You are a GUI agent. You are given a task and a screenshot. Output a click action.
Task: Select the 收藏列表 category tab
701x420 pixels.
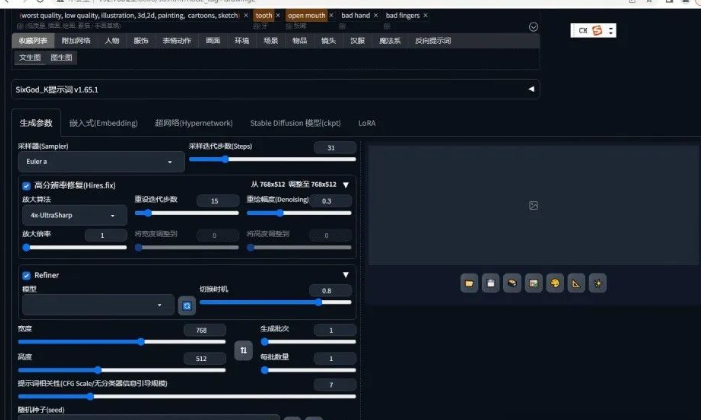pos(33,41)
